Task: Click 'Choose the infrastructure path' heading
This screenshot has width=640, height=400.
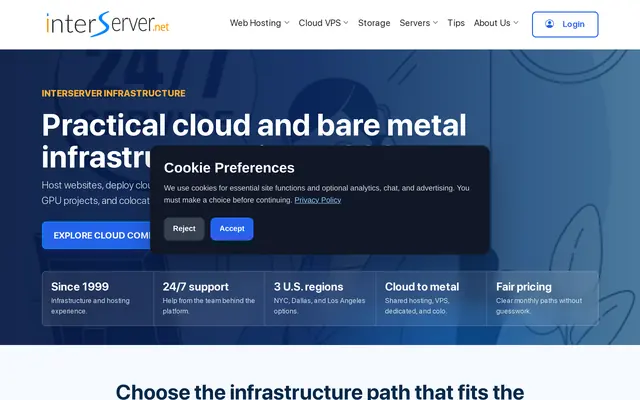Action: click(x=320, y=391)
